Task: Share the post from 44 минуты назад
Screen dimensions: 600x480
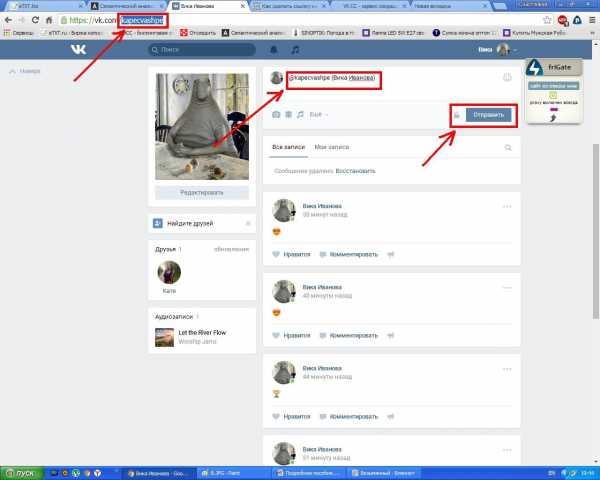Action: (390, 416)
